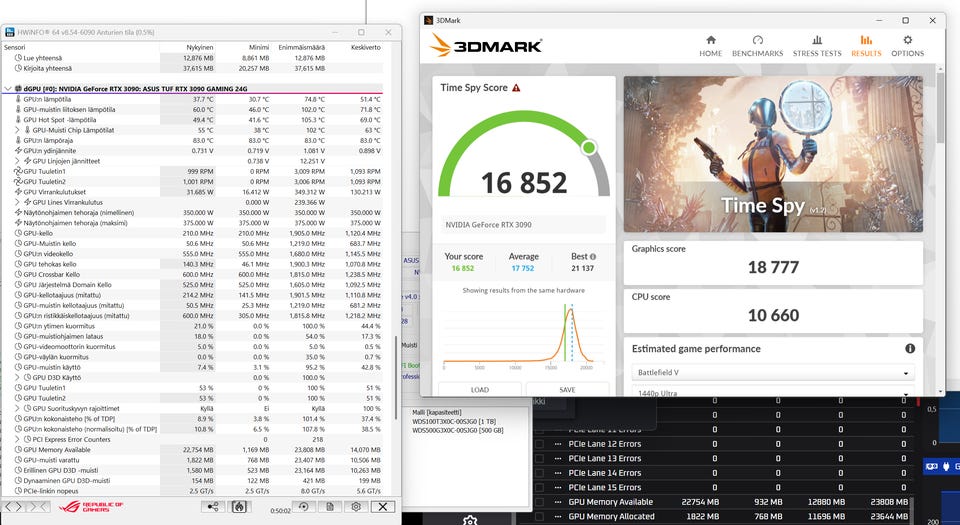Expand the GPU-Muisti Chip Lämpötilat sensor row
Image resolution: width=960 pixels, height=525 pixels.
click(x=17, y=130)
